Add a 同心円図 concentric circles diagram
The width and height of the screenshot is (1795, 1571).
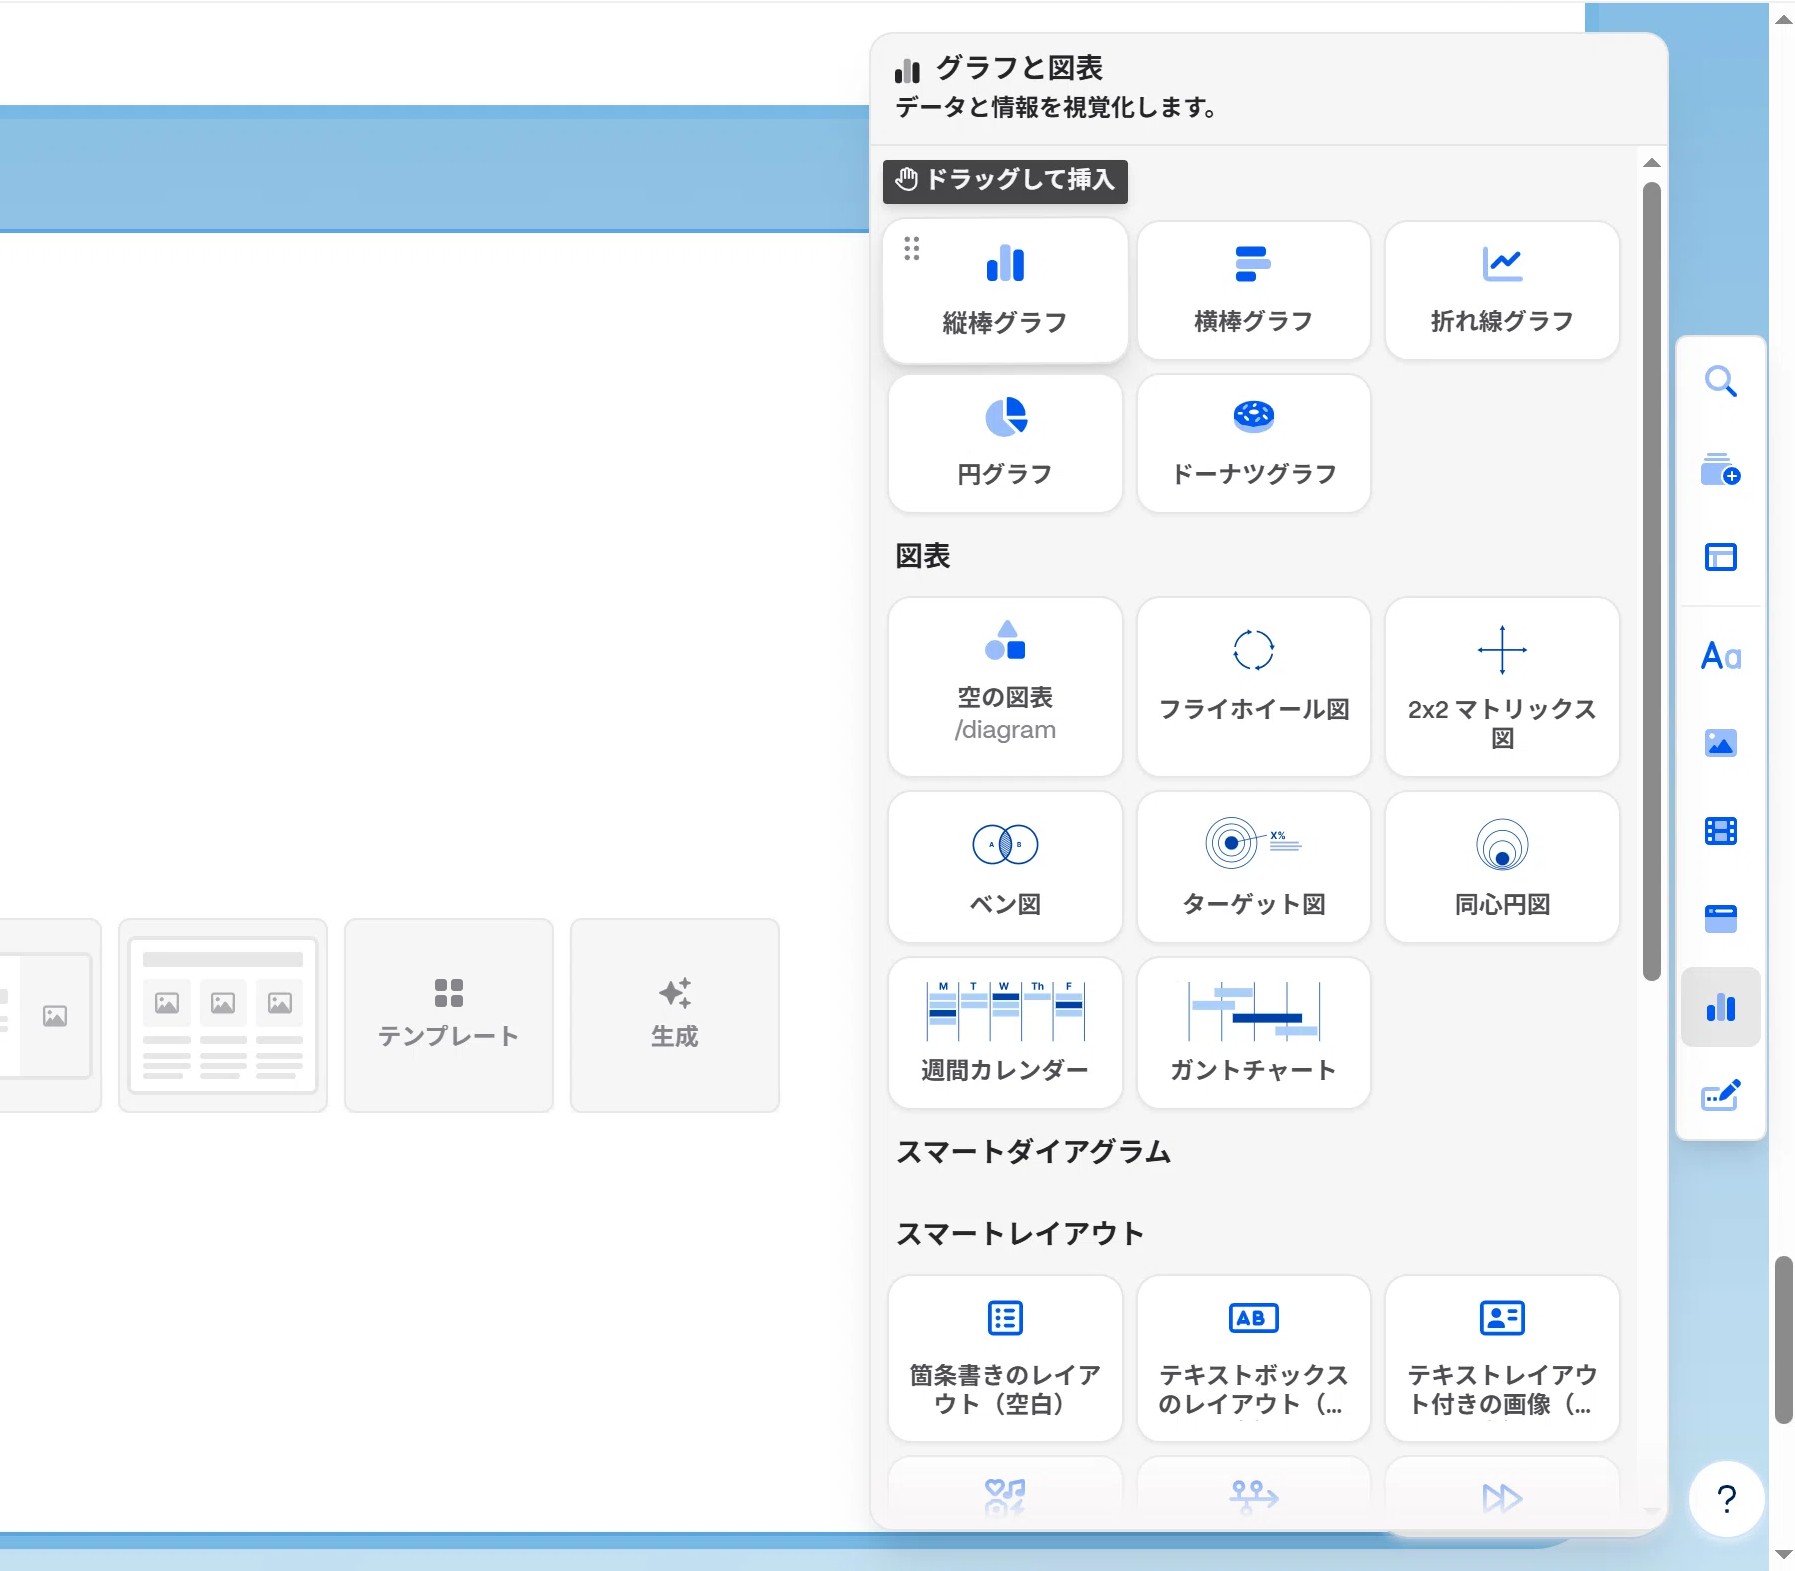coord(1502,867)
